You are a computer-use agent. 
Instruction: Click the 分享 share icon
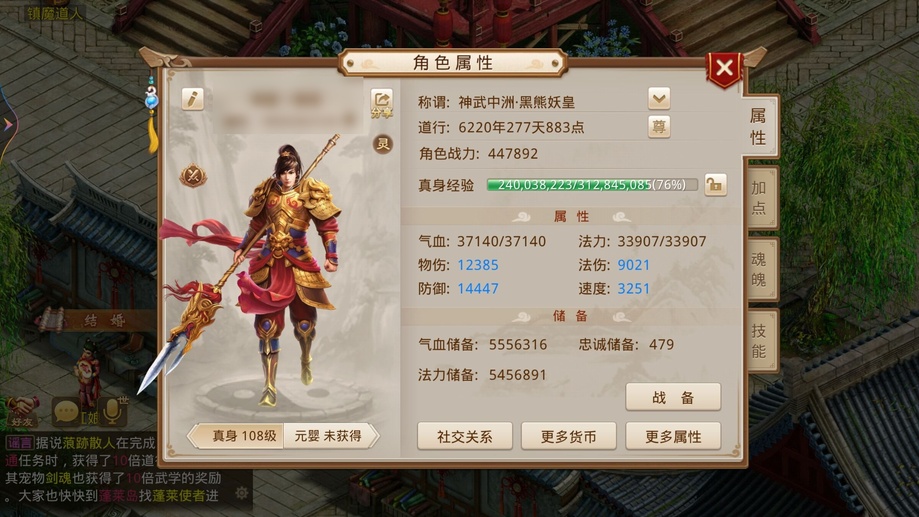382,104
